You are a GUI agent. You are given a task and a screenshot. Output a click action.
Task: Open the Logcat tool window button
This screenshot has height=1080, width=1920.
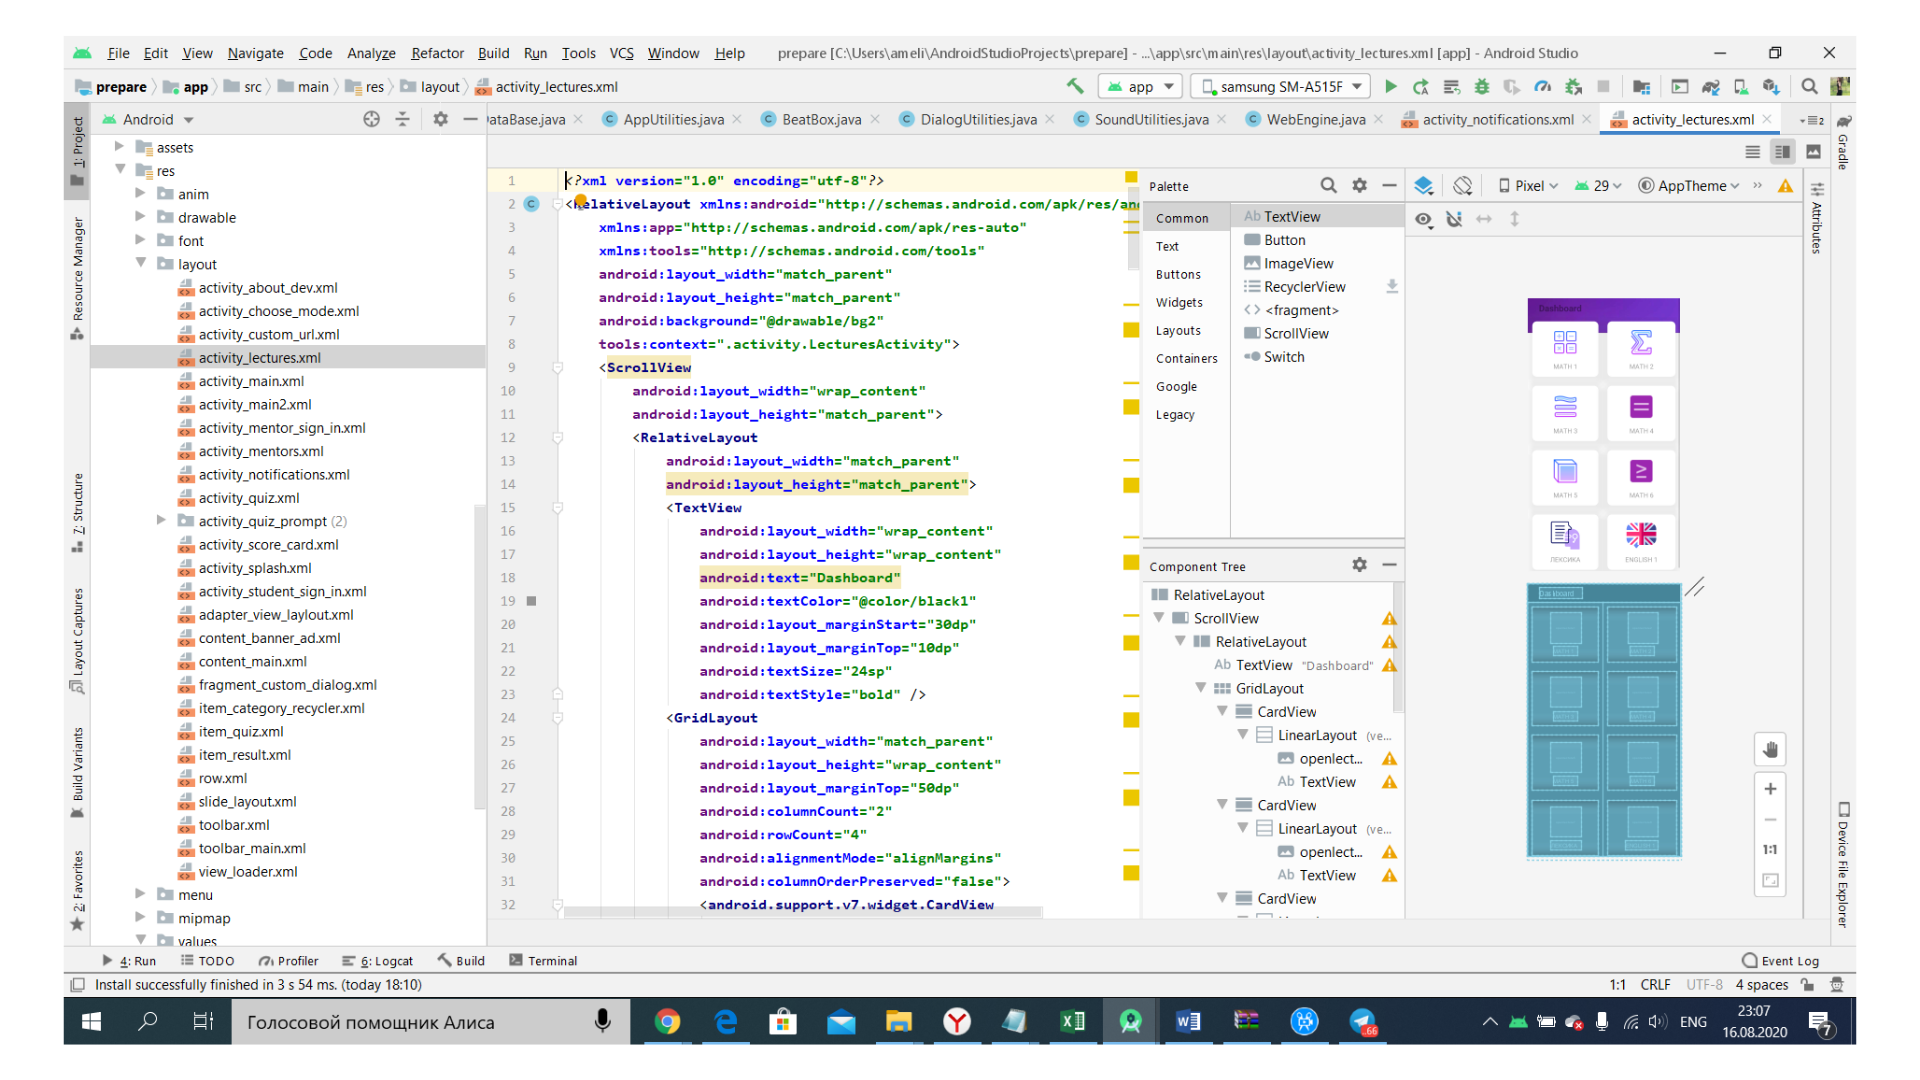(378, 961)
